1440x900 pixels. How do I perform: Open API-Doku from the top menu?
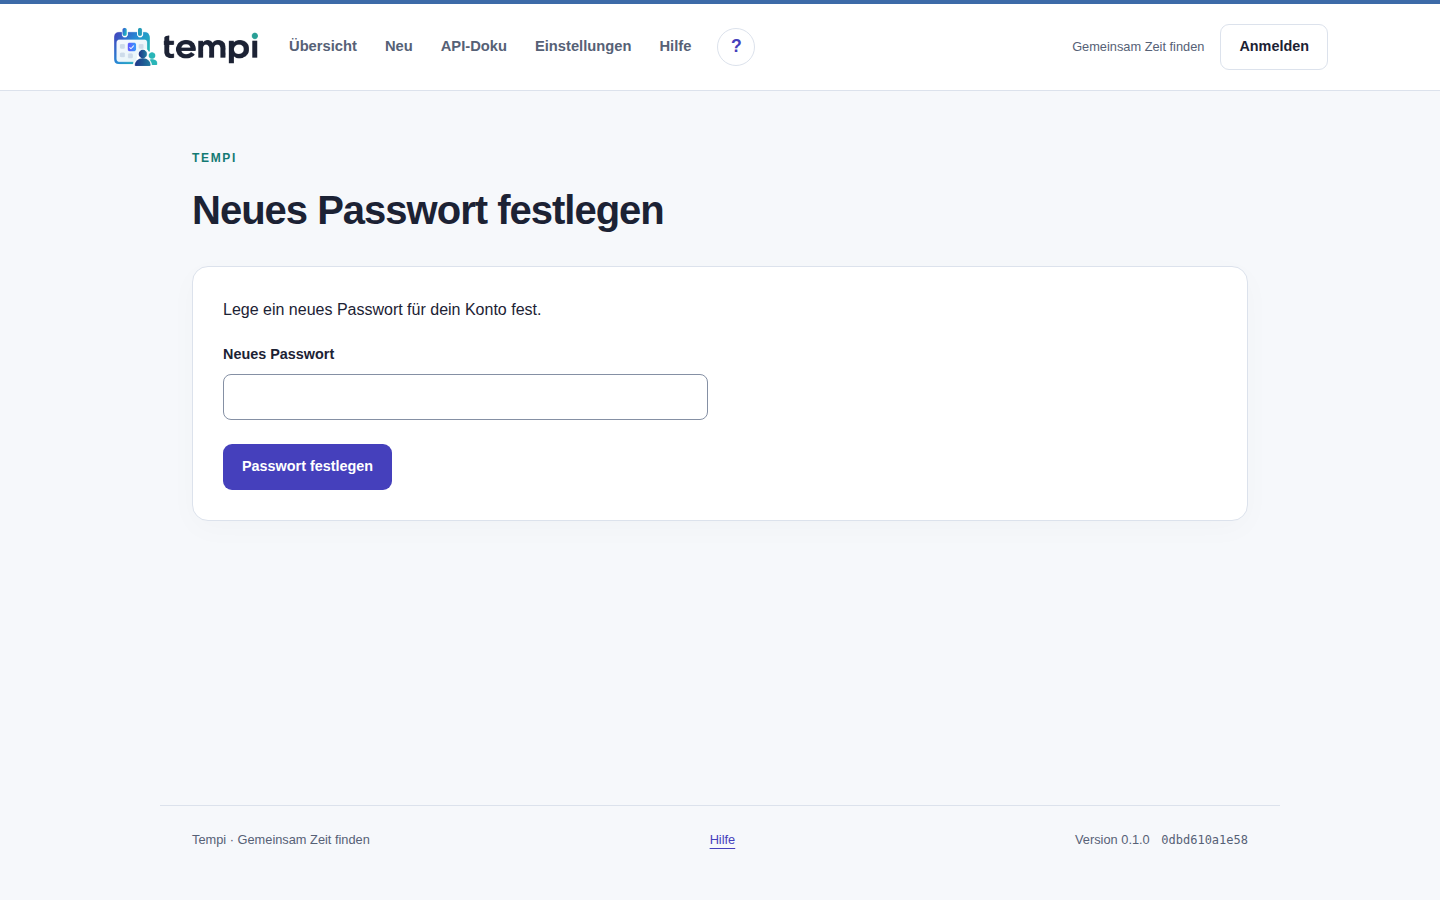pyautogui.click(x=474, y=46)
